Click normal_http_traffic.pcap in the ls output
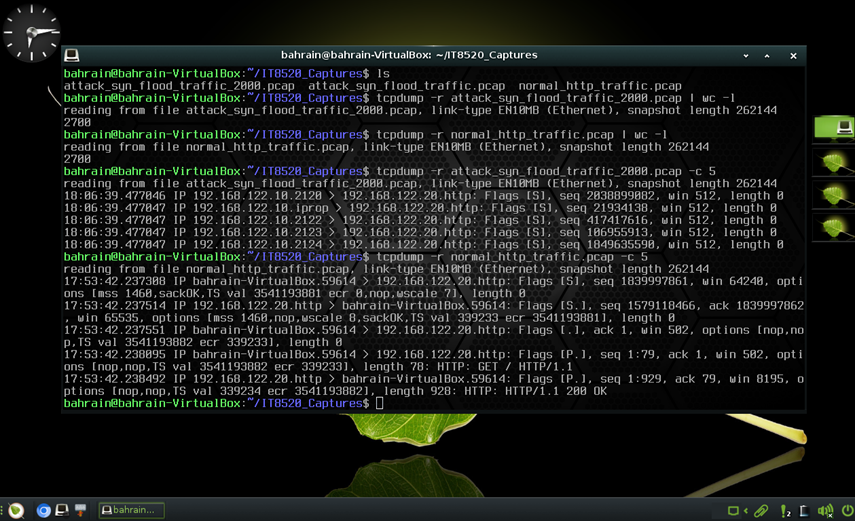The height and width of the screenshot is (521, 855). point(600,86)
